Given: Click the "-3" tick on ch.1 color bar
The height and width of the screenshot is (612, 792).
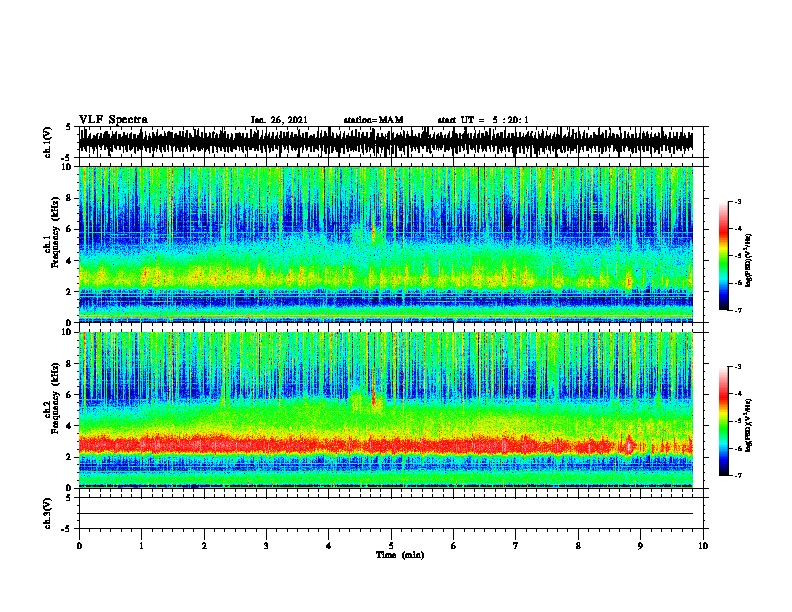Looking at the screenshot, I should pyautogui.click(x=737, y=202).
